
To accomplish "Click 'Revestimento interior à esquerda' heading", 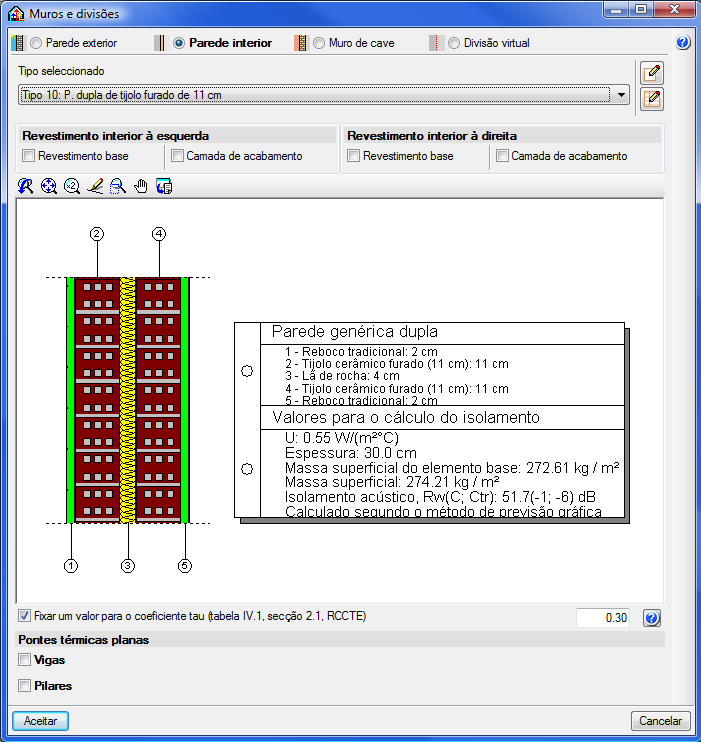I will (115, 136).
